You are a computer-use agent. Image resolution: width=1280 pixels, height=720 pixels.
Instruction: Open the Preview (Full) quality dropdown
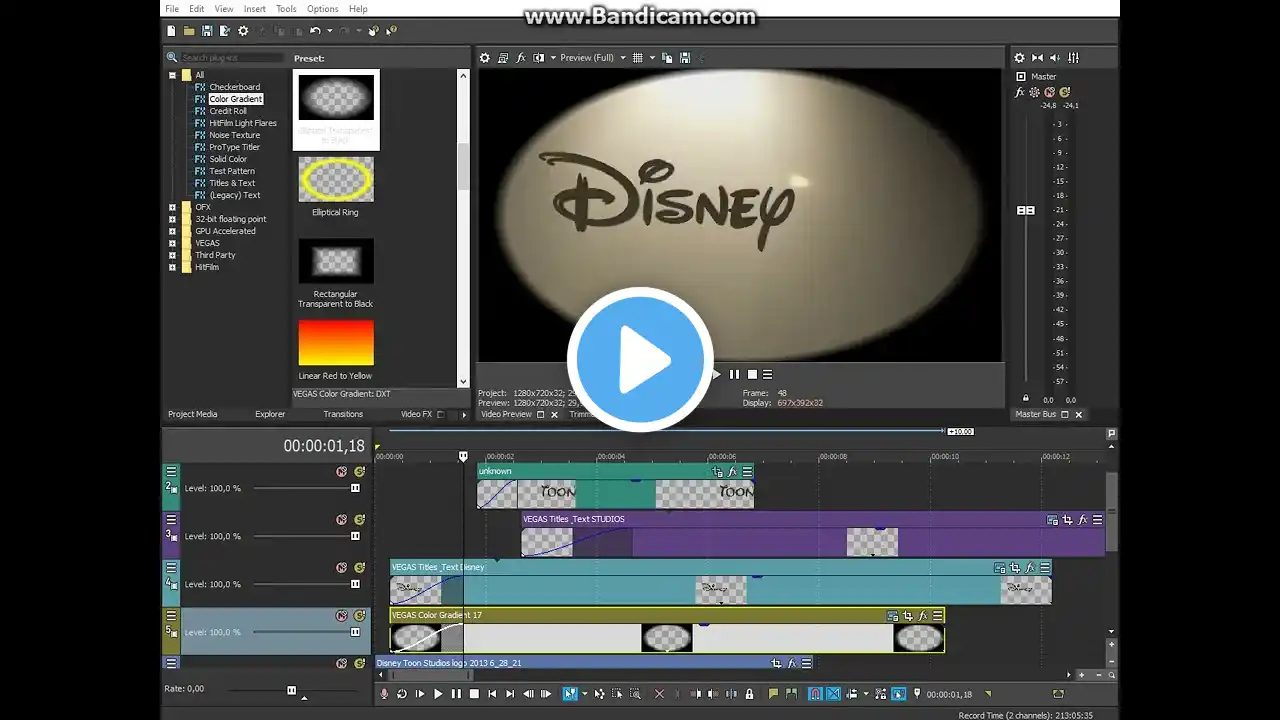click(623, 58)
